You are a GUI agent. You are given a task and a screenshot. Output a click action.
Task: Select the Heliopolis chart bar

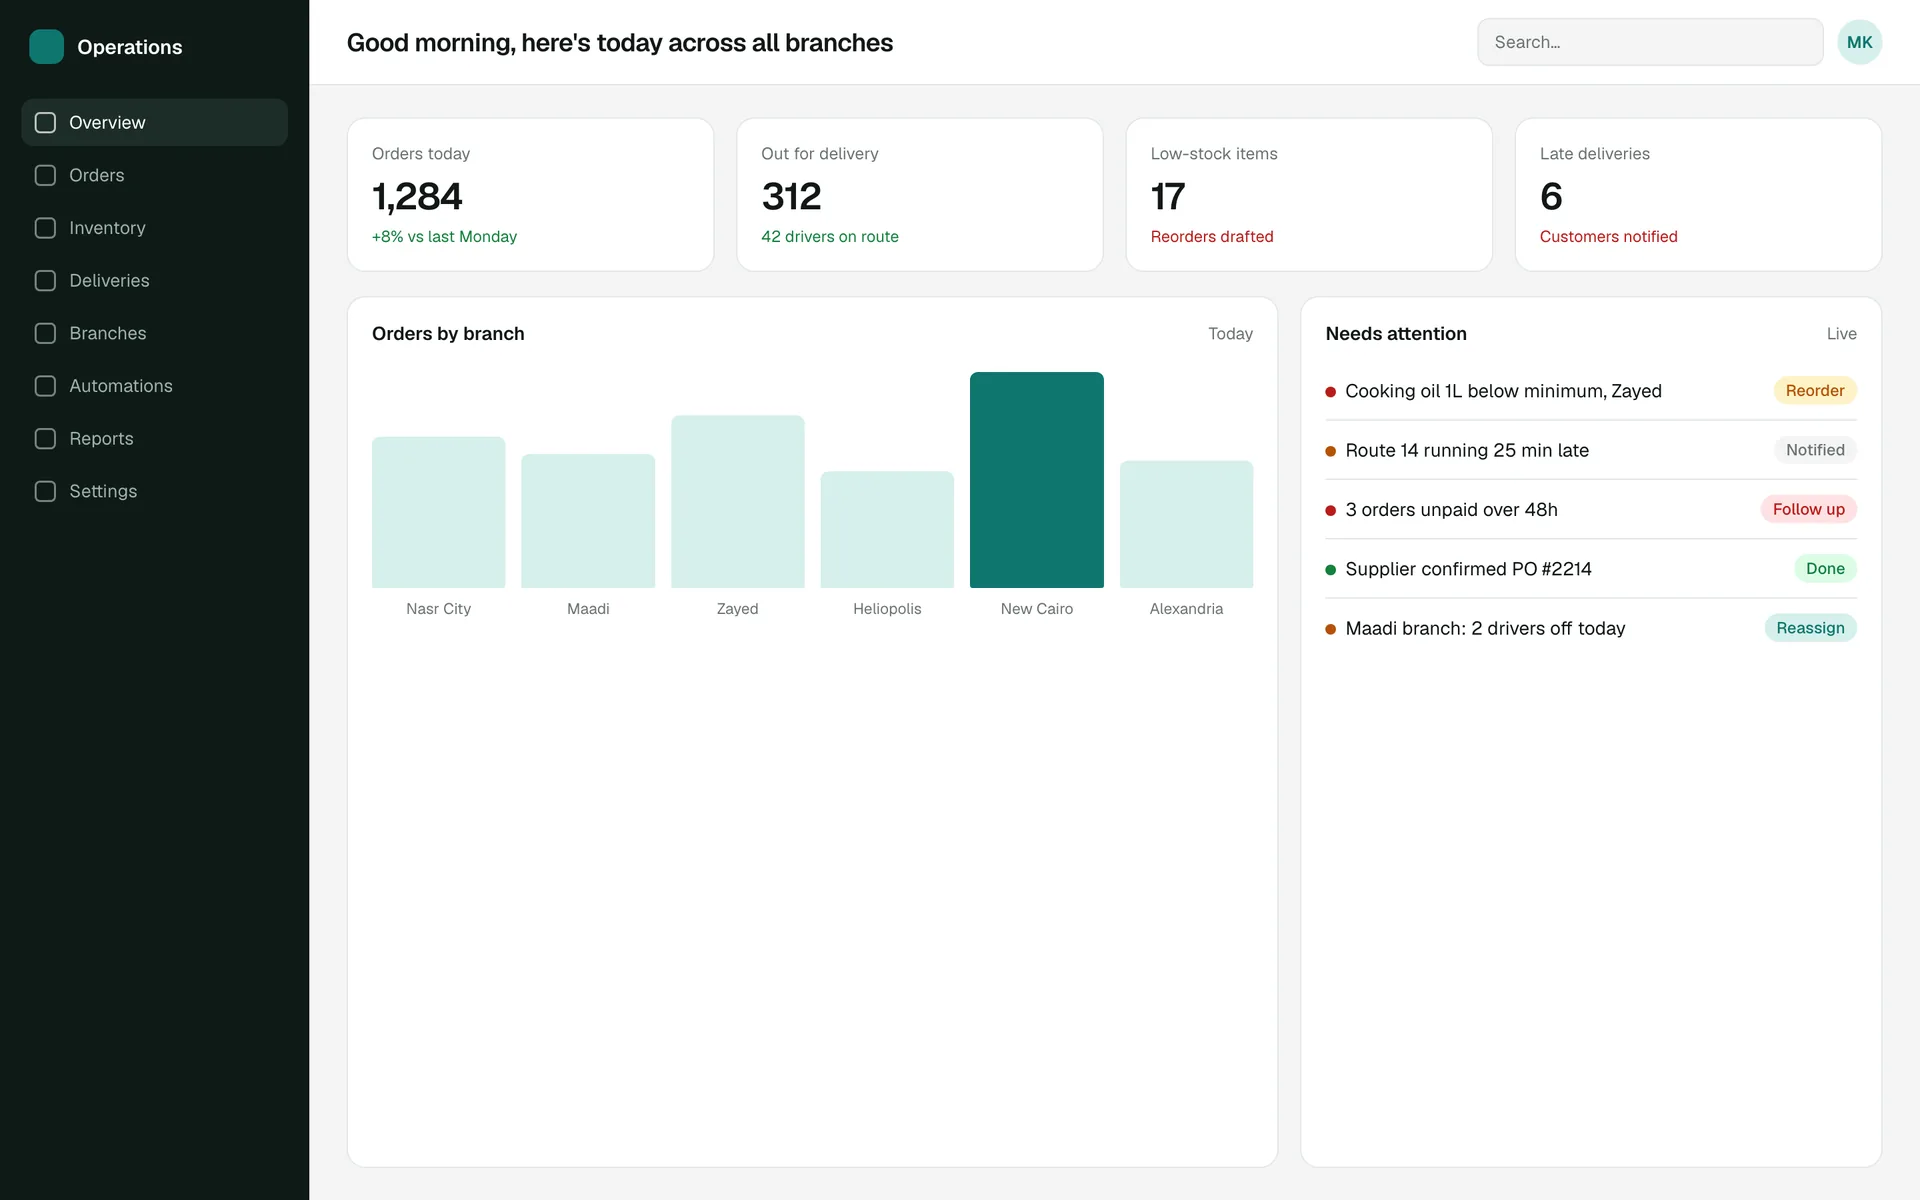coord(887,530)
